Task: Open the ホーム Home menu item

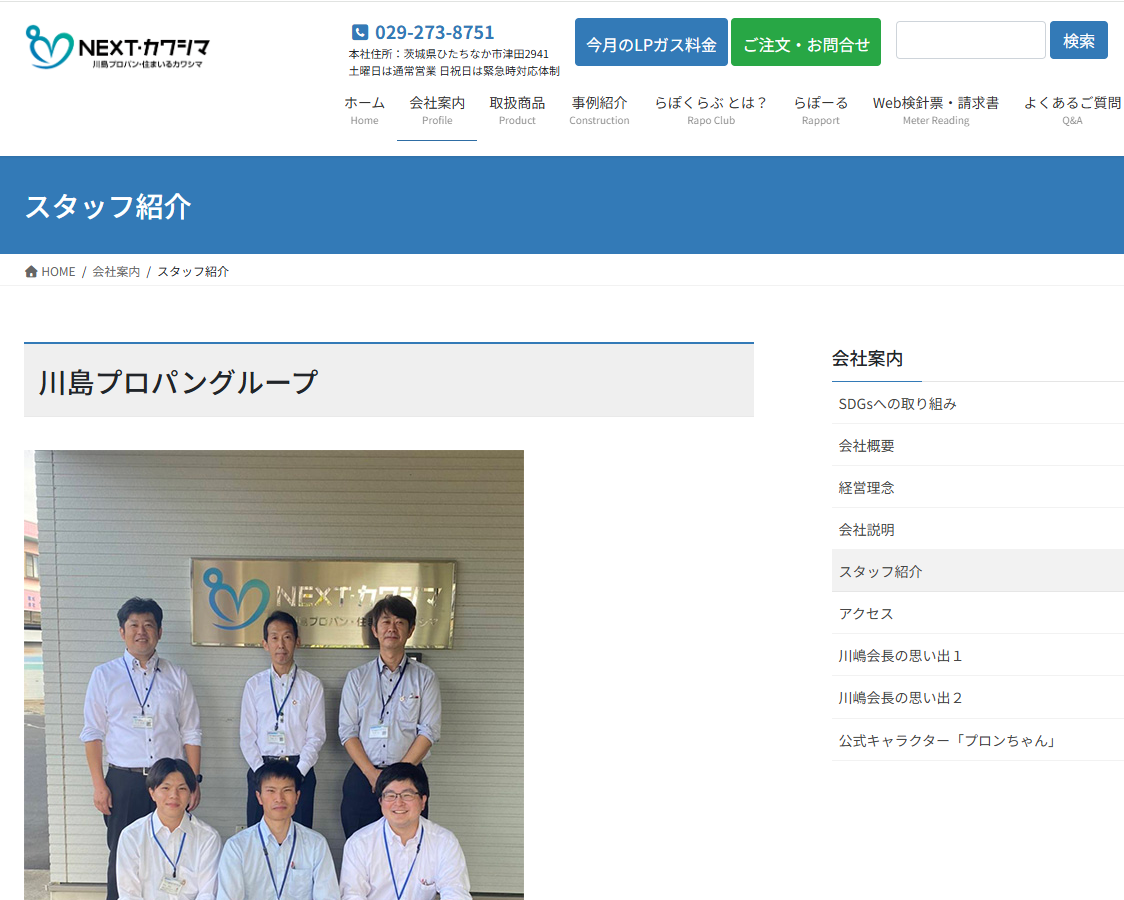Action: pos(364,110)
